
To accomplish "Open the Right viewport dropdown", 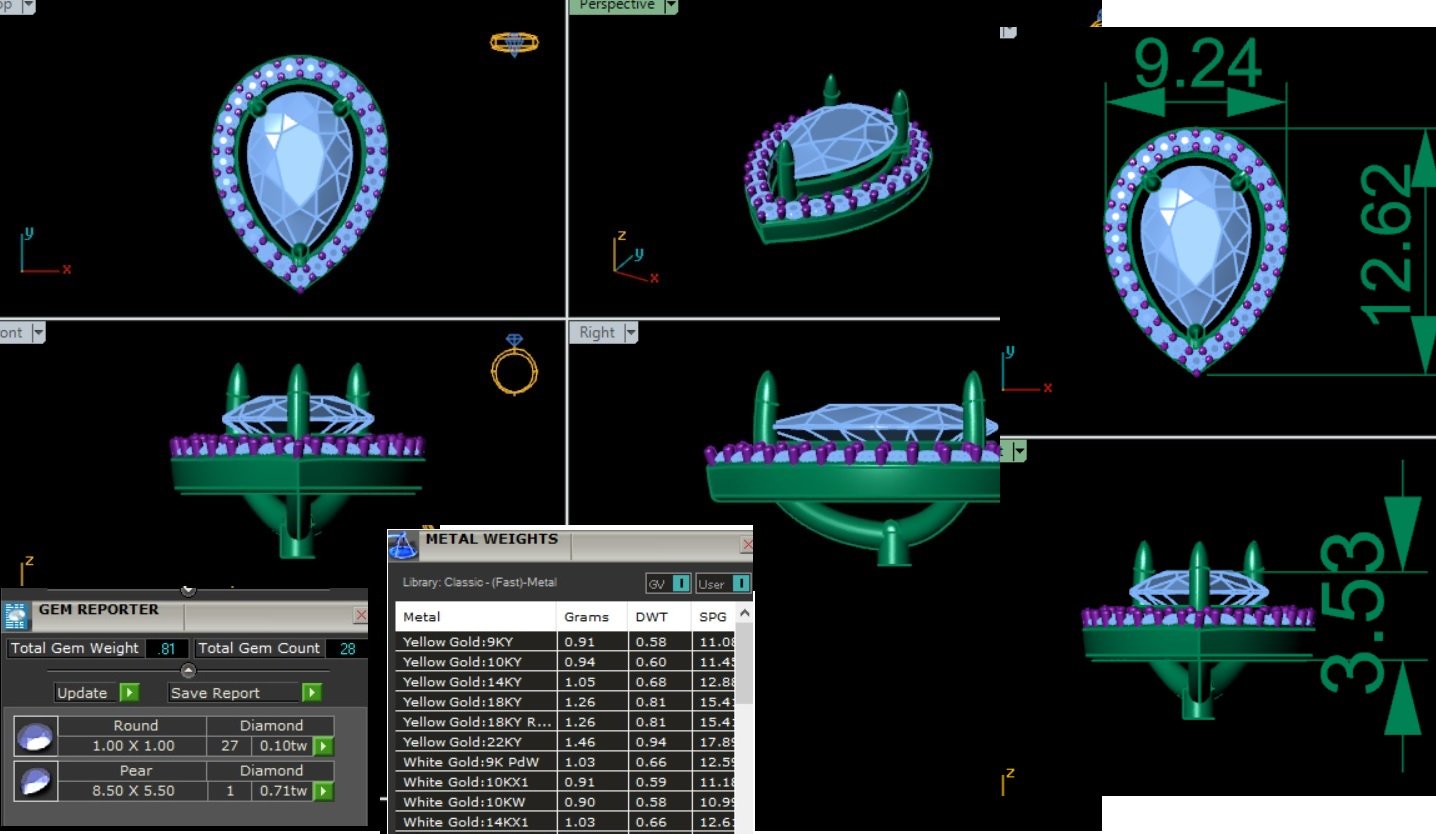I will click(629, 333).
